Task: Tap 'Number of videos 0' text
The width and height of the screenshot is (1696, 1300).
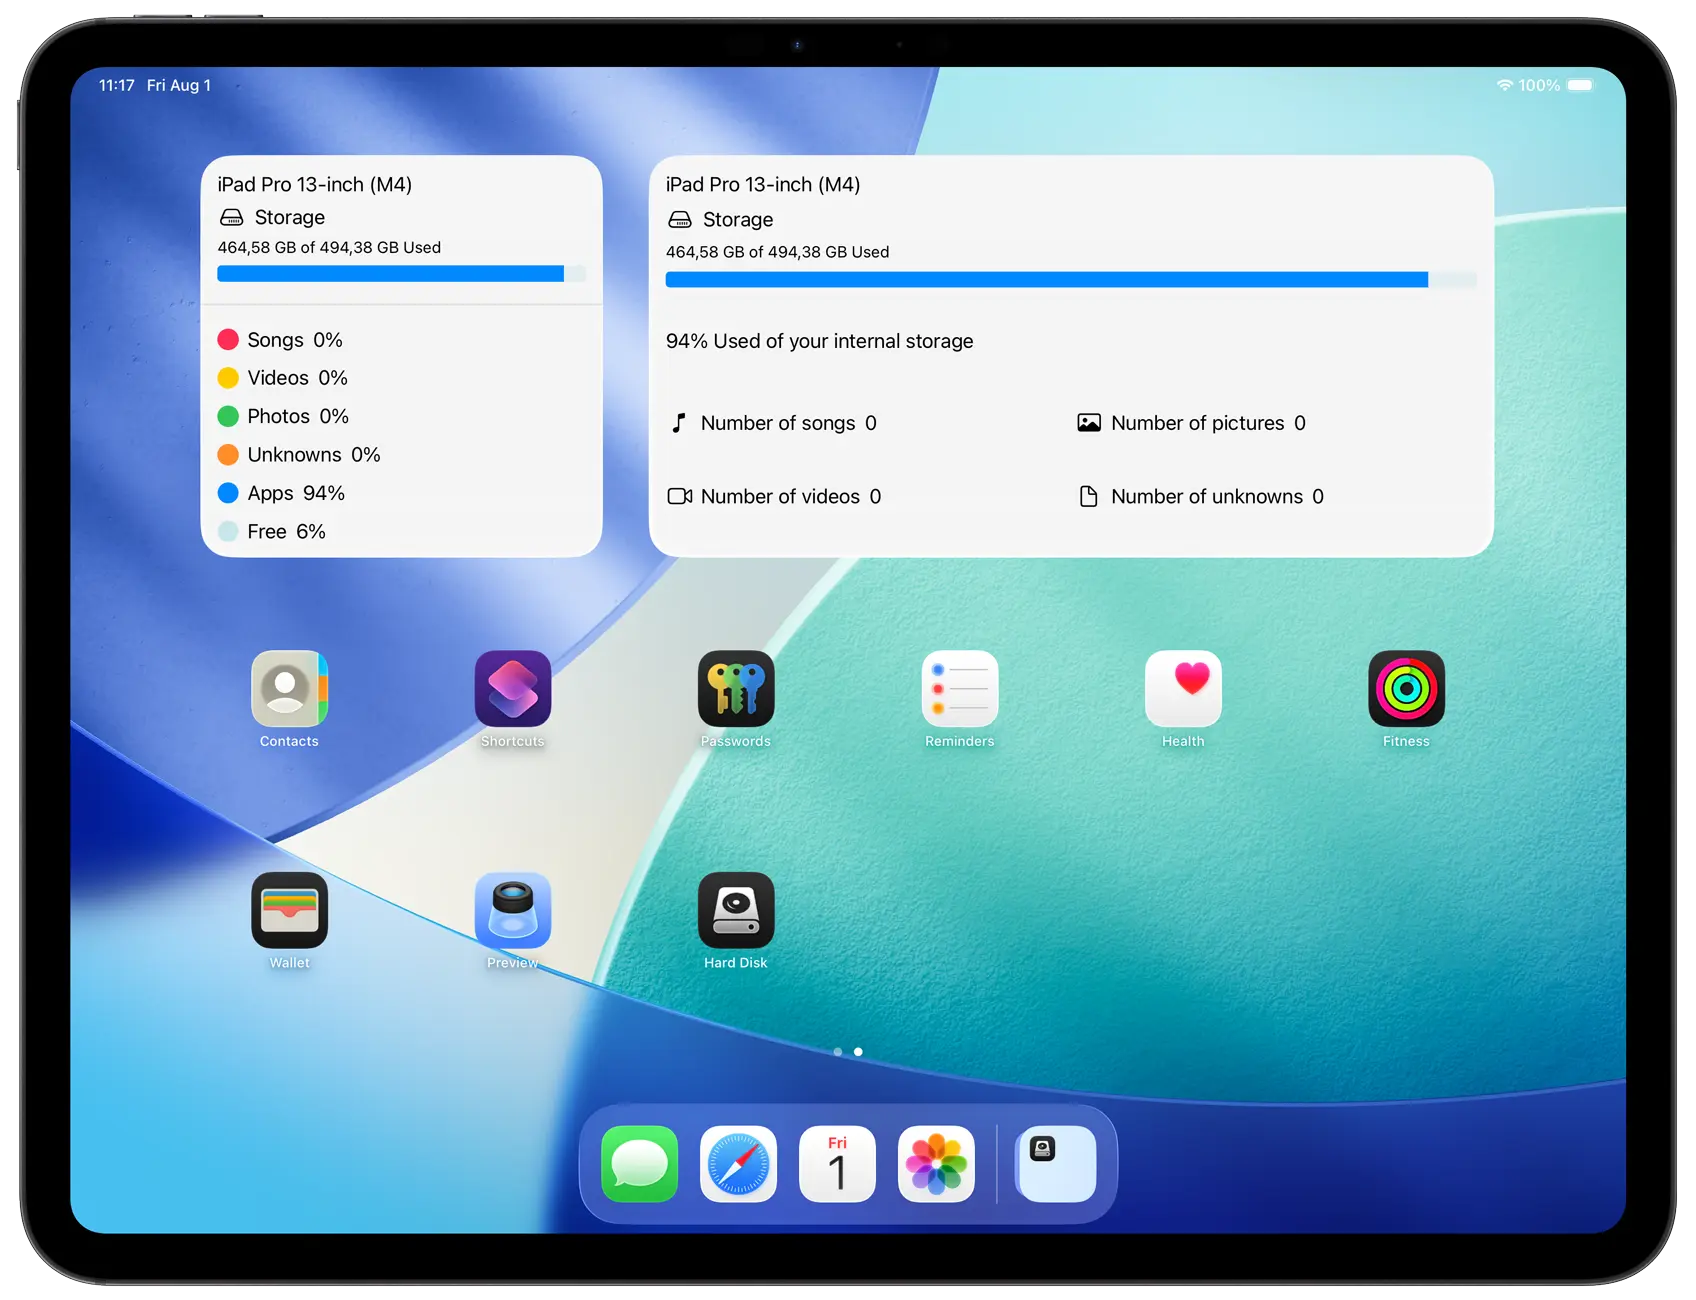Action: coord(791,496)
